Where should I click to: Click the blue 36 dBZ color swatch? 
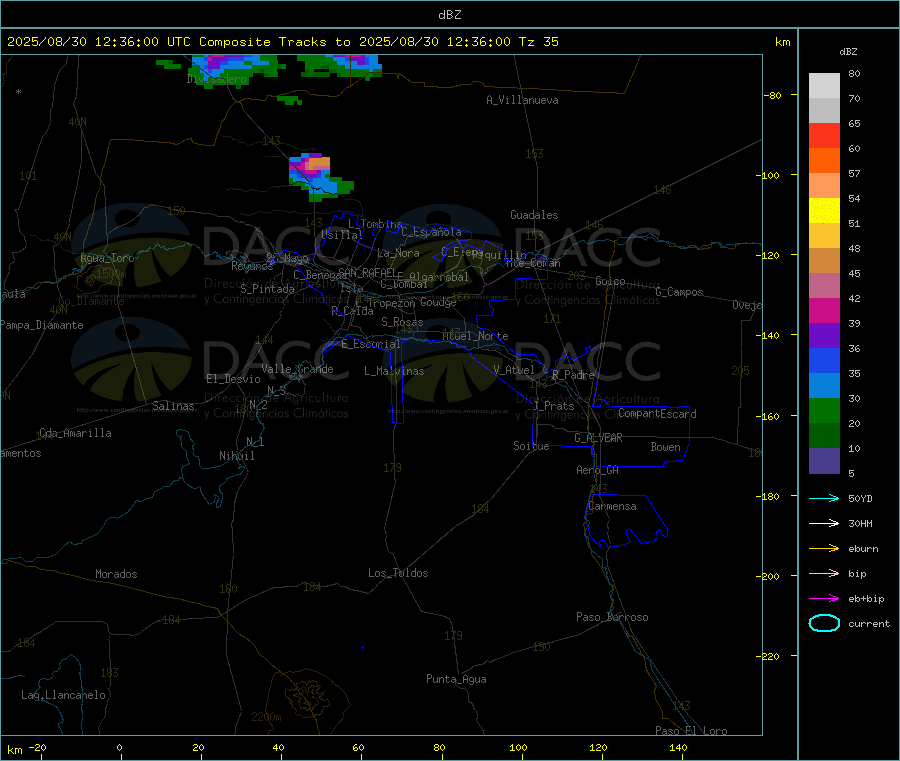tap(824, 360)
